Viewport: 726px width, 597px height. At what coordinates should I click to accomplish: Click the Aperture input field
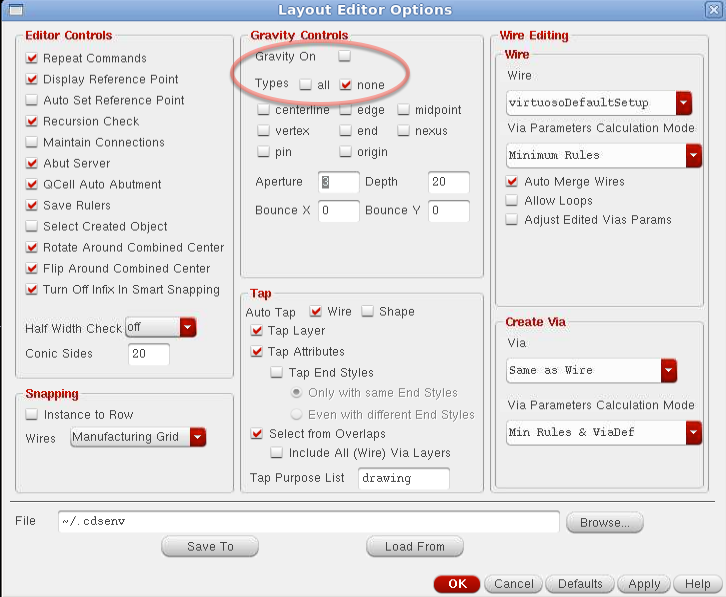[x=338, y=182]
